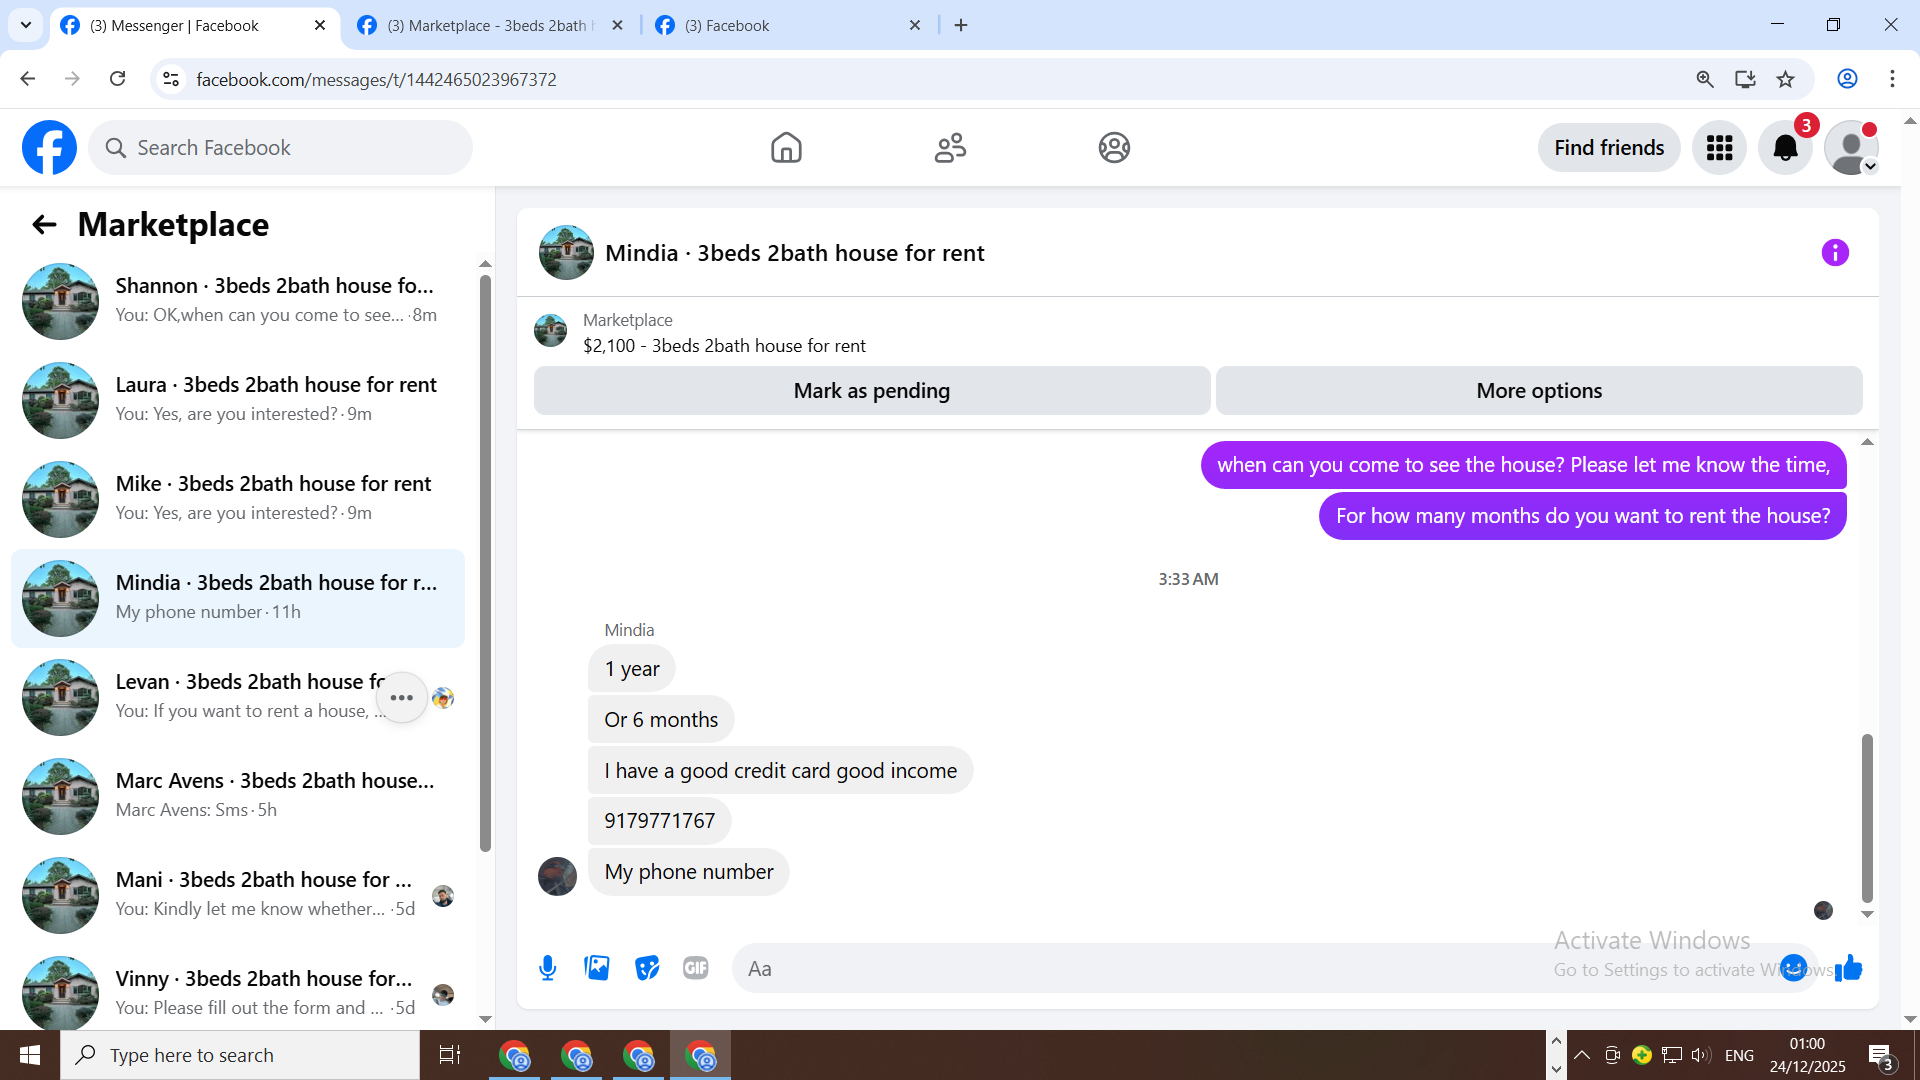Send a thumbs up like
1920x1080 pixels.
[1849, 968]
